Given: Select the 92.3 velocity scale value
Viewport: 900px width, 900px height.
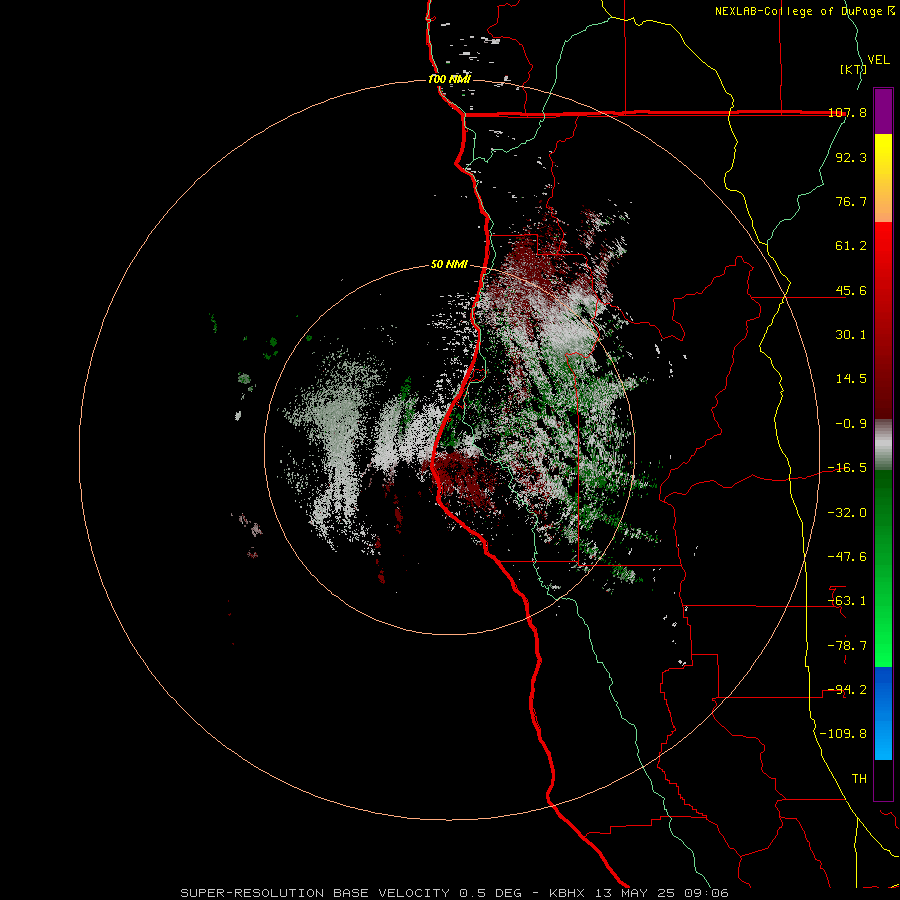Looking at the screenshot, I should coord(851,157).
